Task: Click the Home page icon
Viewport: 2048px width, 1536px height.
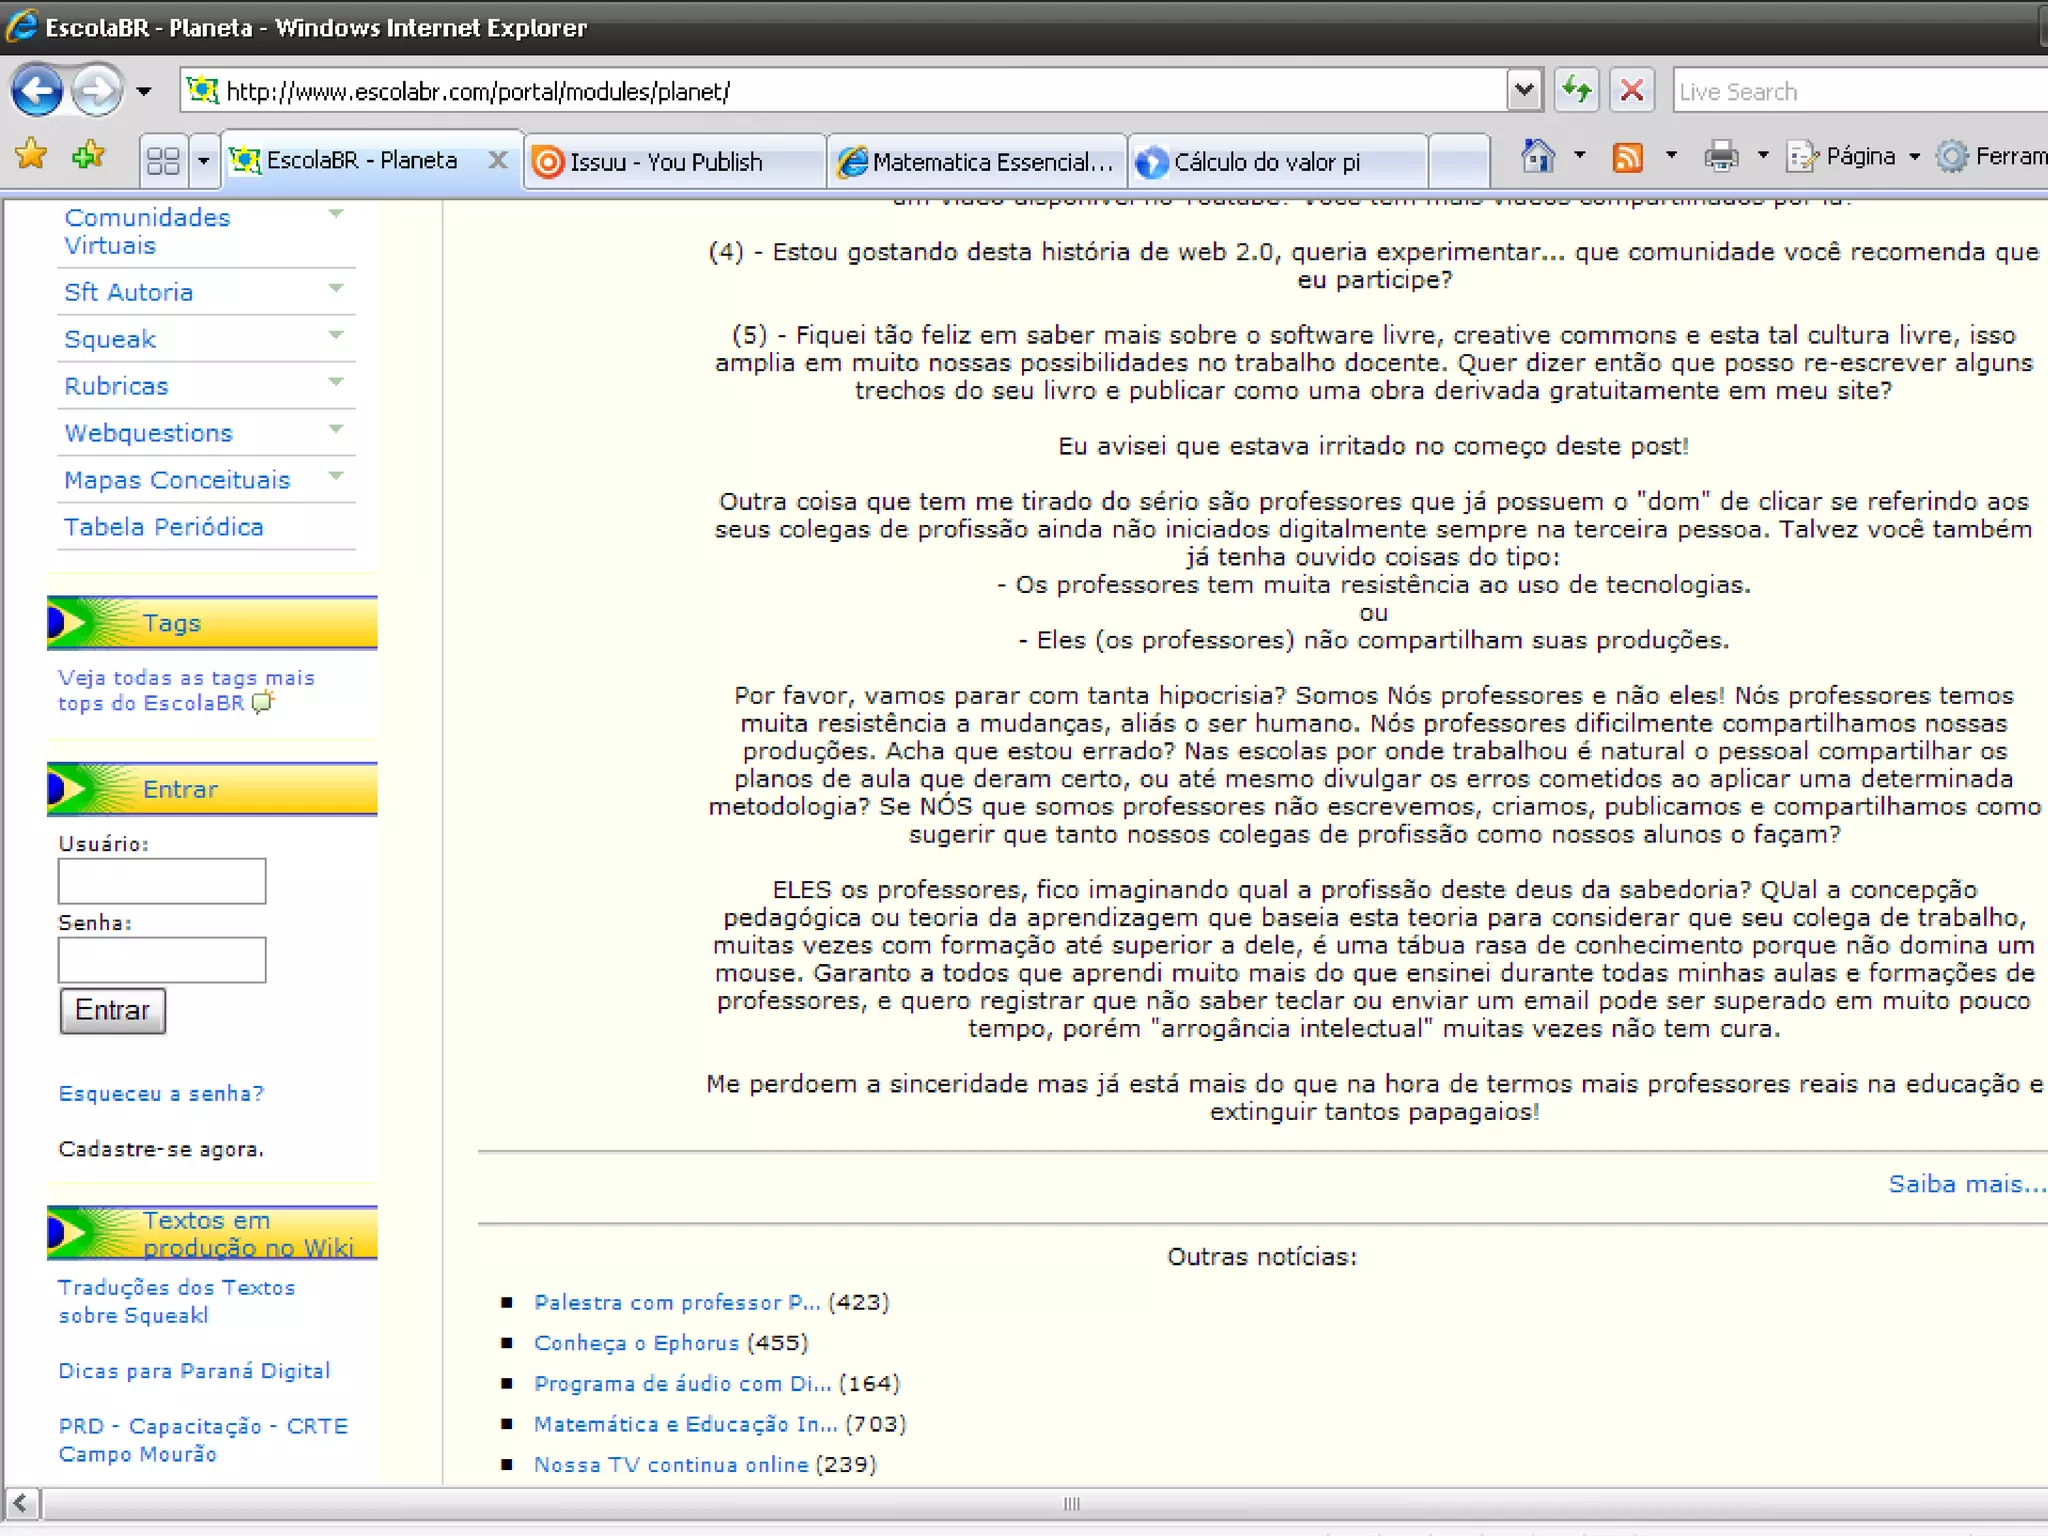Action: point(1538,157)
